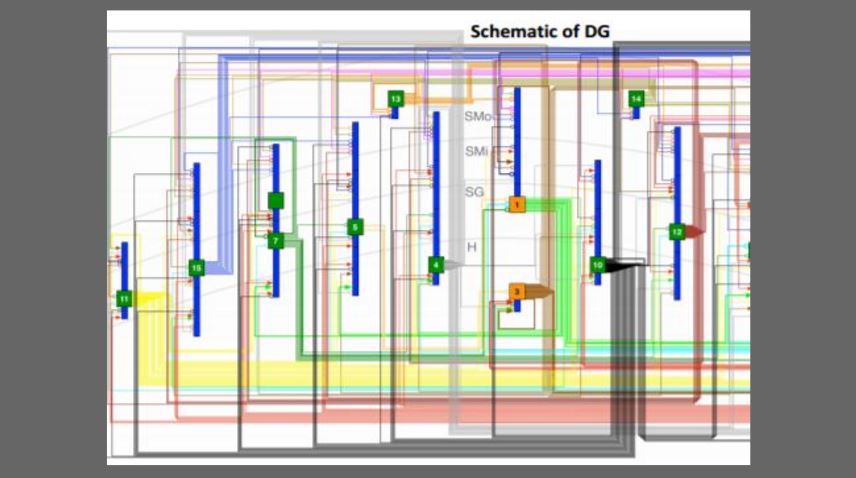The image size is (856, 478).
Task: Click green node 7
Action: [276, 241]
